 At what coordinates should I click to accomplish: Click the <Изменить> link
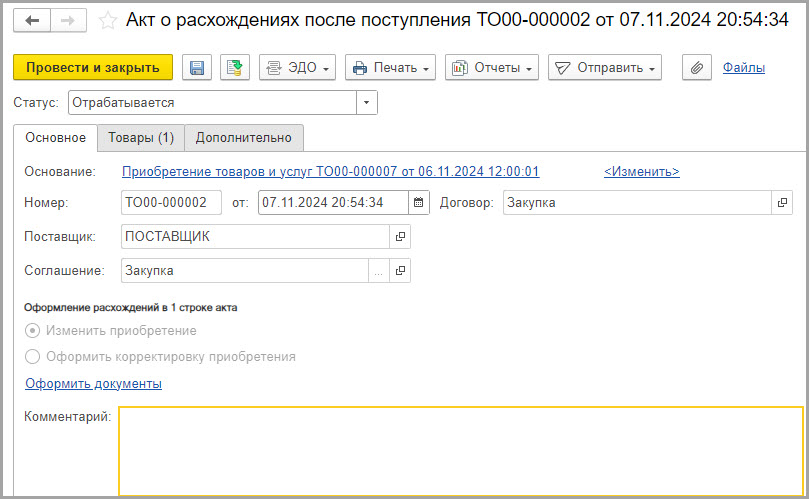click(642, 171)
